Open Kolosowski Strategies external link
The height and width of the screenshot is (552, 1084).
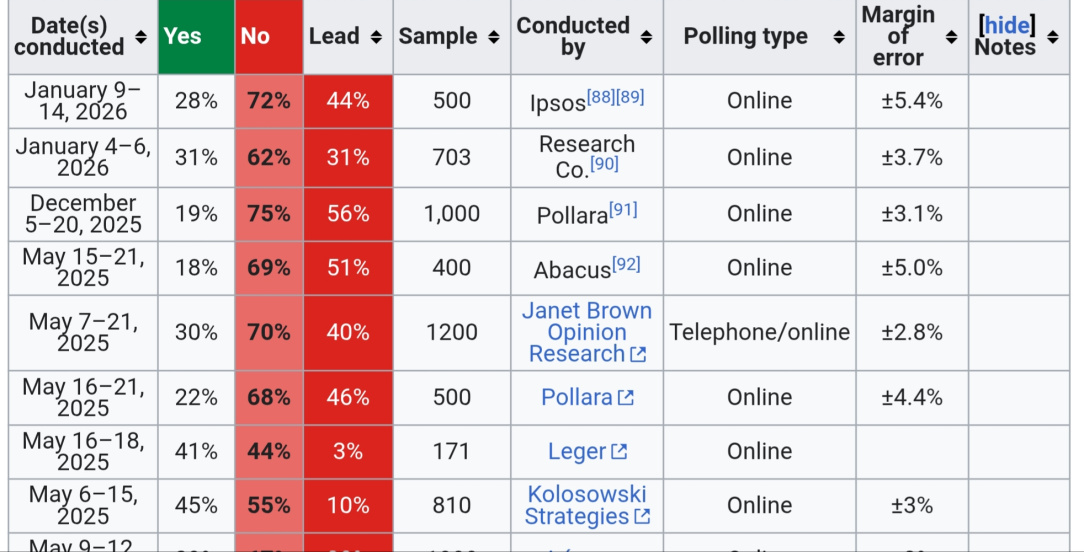586,505
